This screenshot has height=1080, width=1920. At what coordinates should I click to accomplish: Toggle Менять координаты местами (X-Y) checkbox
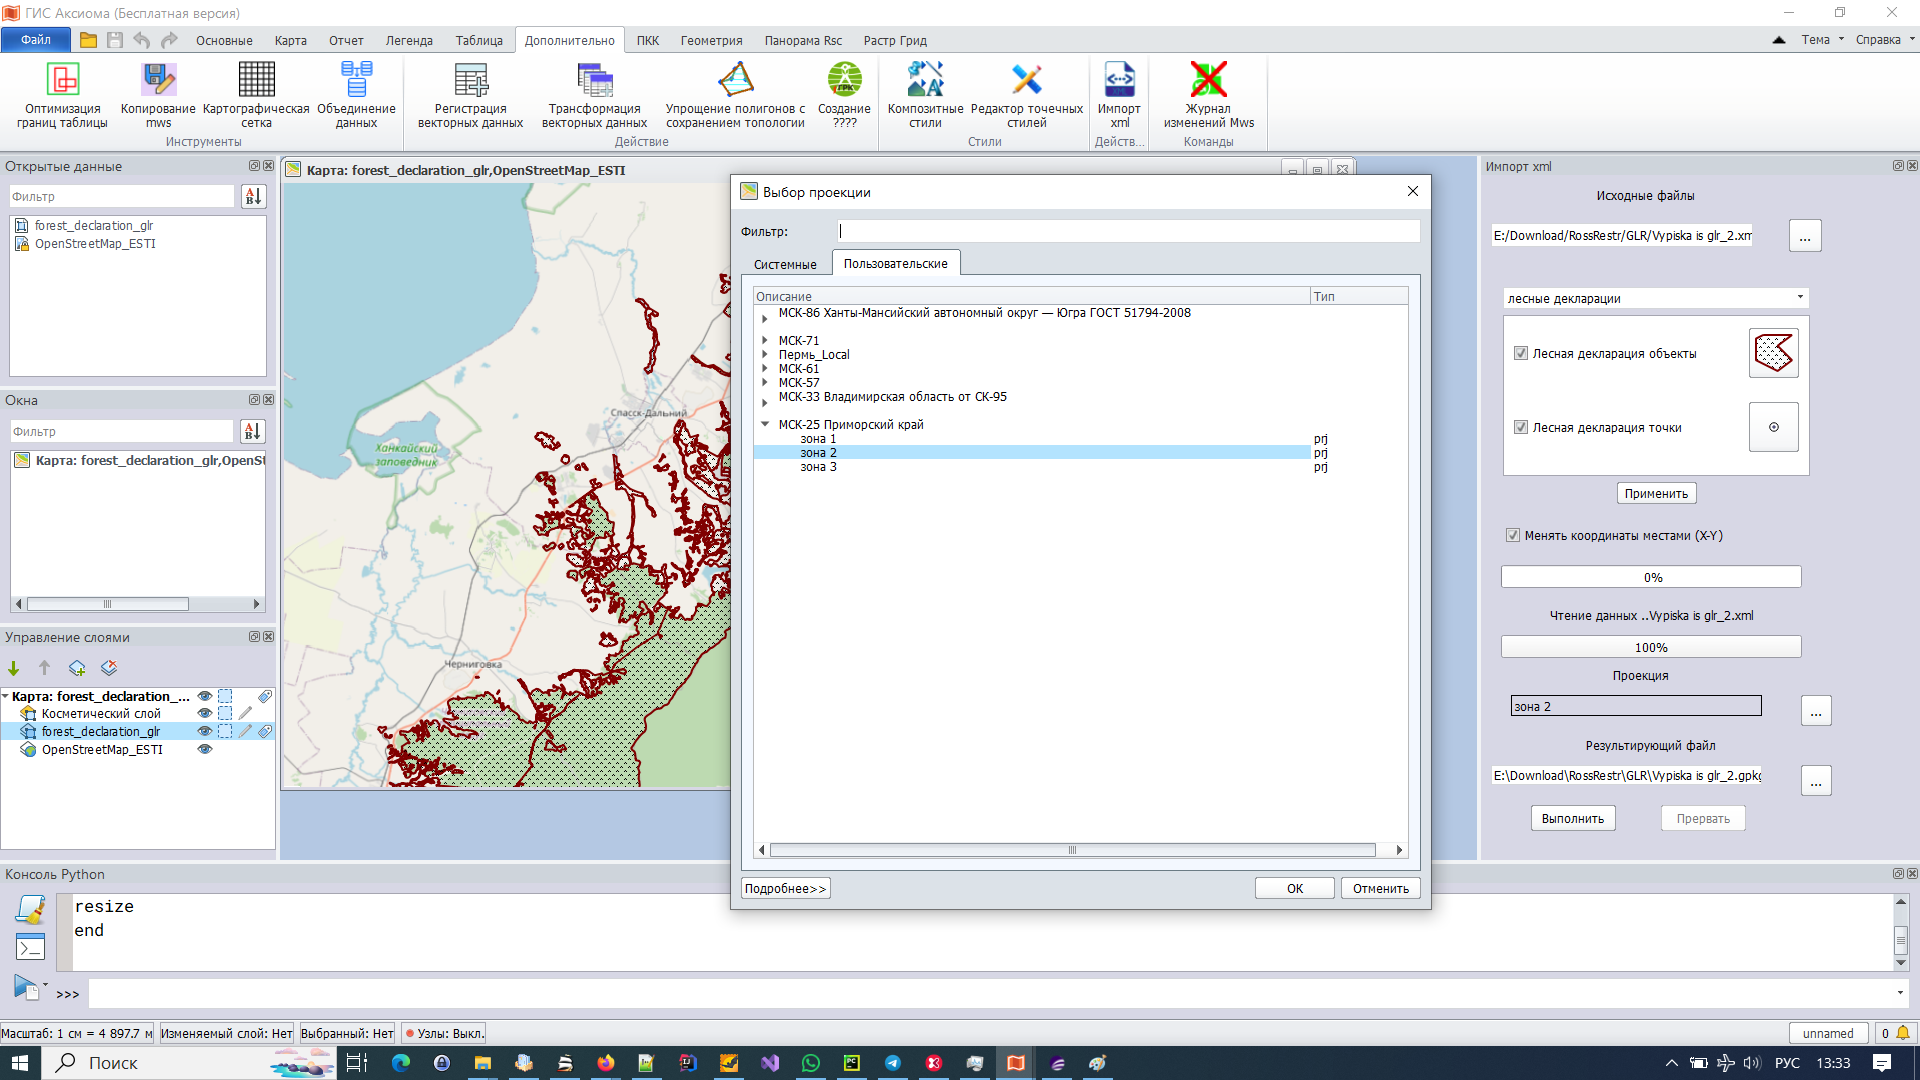click(1513, 535)
